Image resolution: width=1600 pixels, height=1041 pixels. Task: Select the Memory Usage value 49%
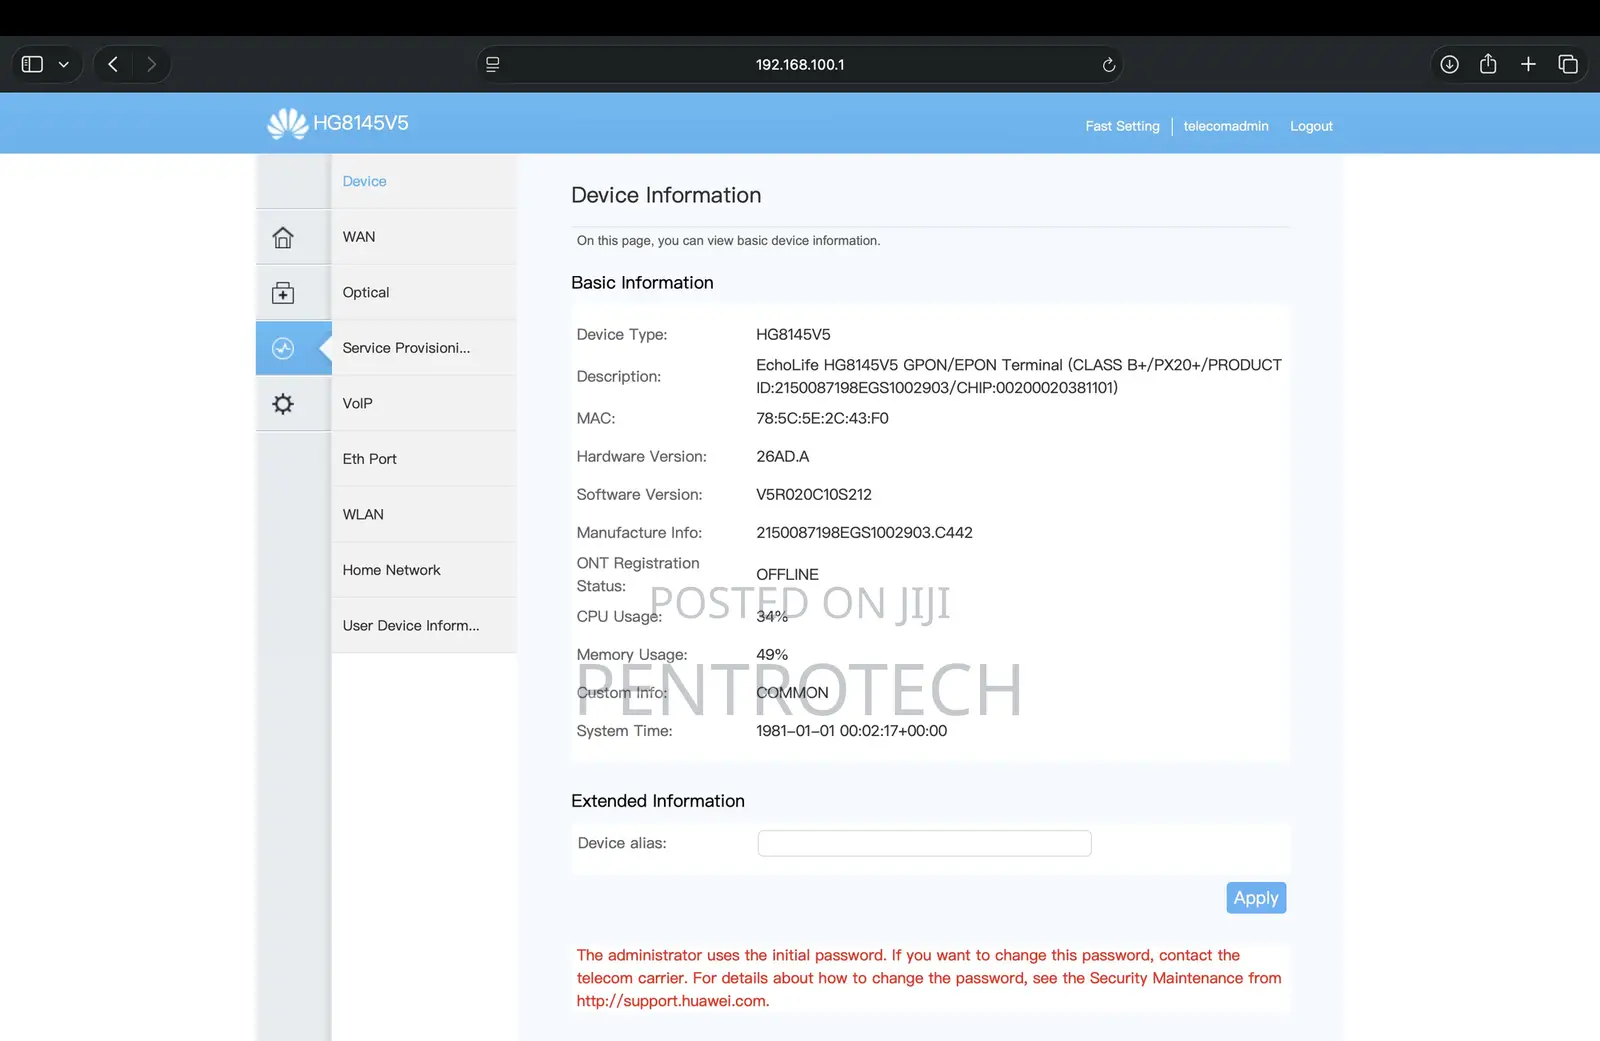pyautogui.click(x=772, y=654)
